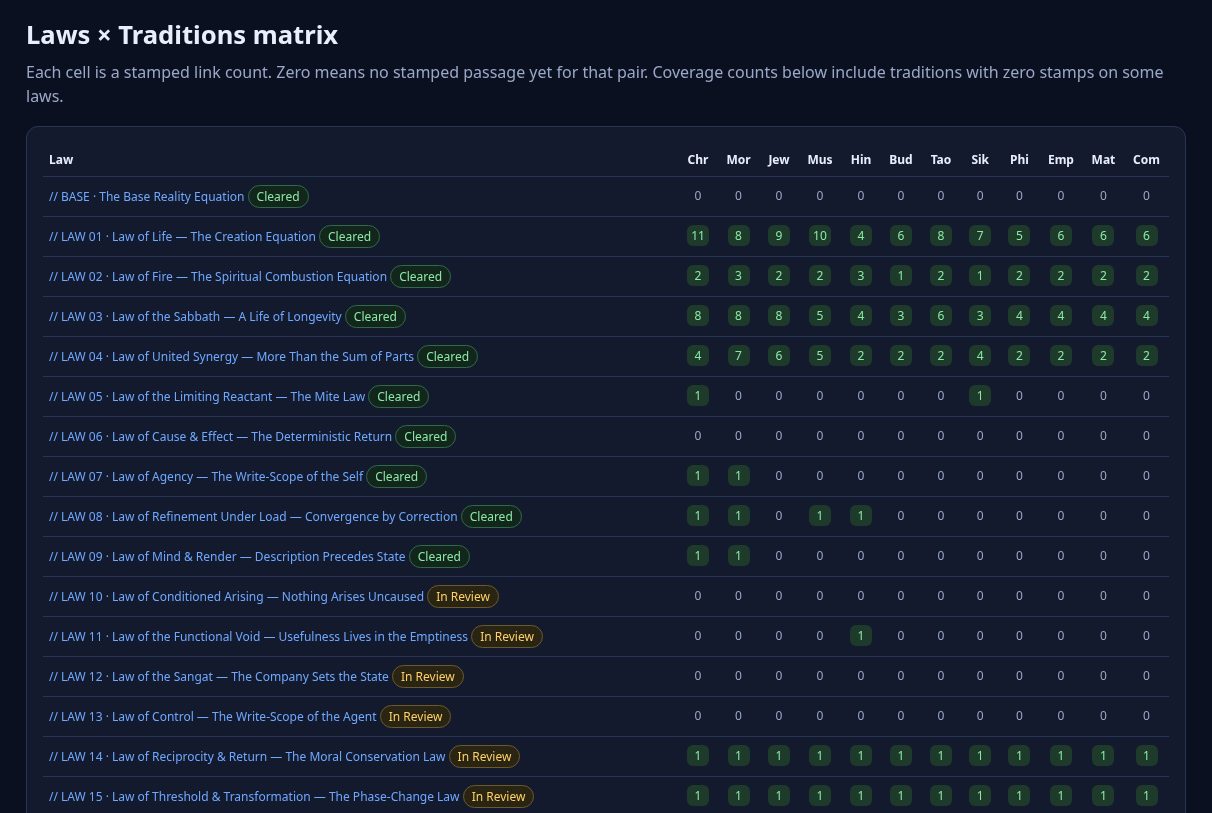
Task: Click the 1 cell in LAW 14 Com column
Action: [x=1146, y=756]
